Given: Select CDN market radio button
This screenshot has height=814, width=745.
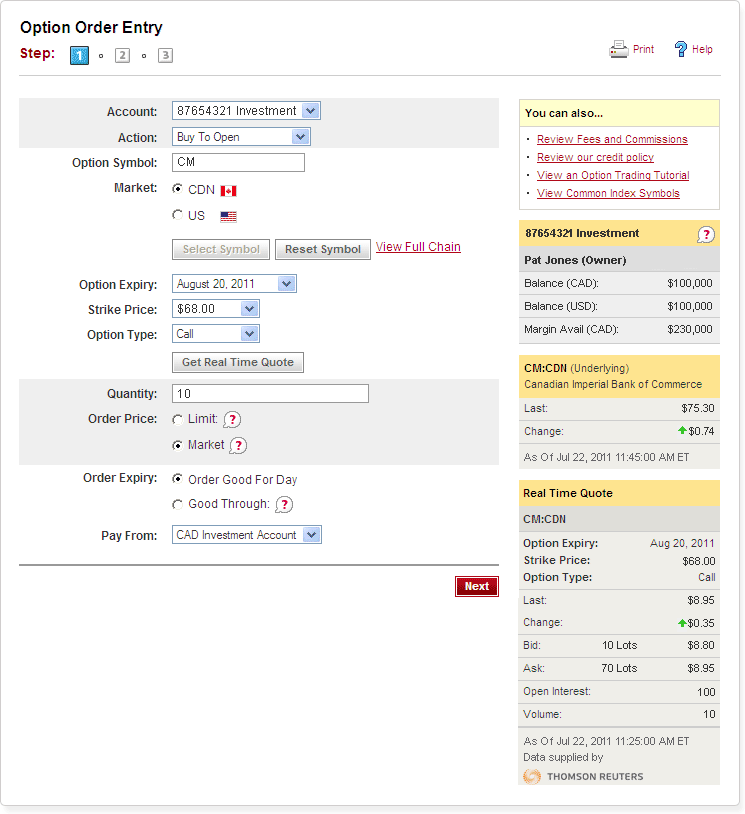Looking at the screenshot, I should coord(178,189).
